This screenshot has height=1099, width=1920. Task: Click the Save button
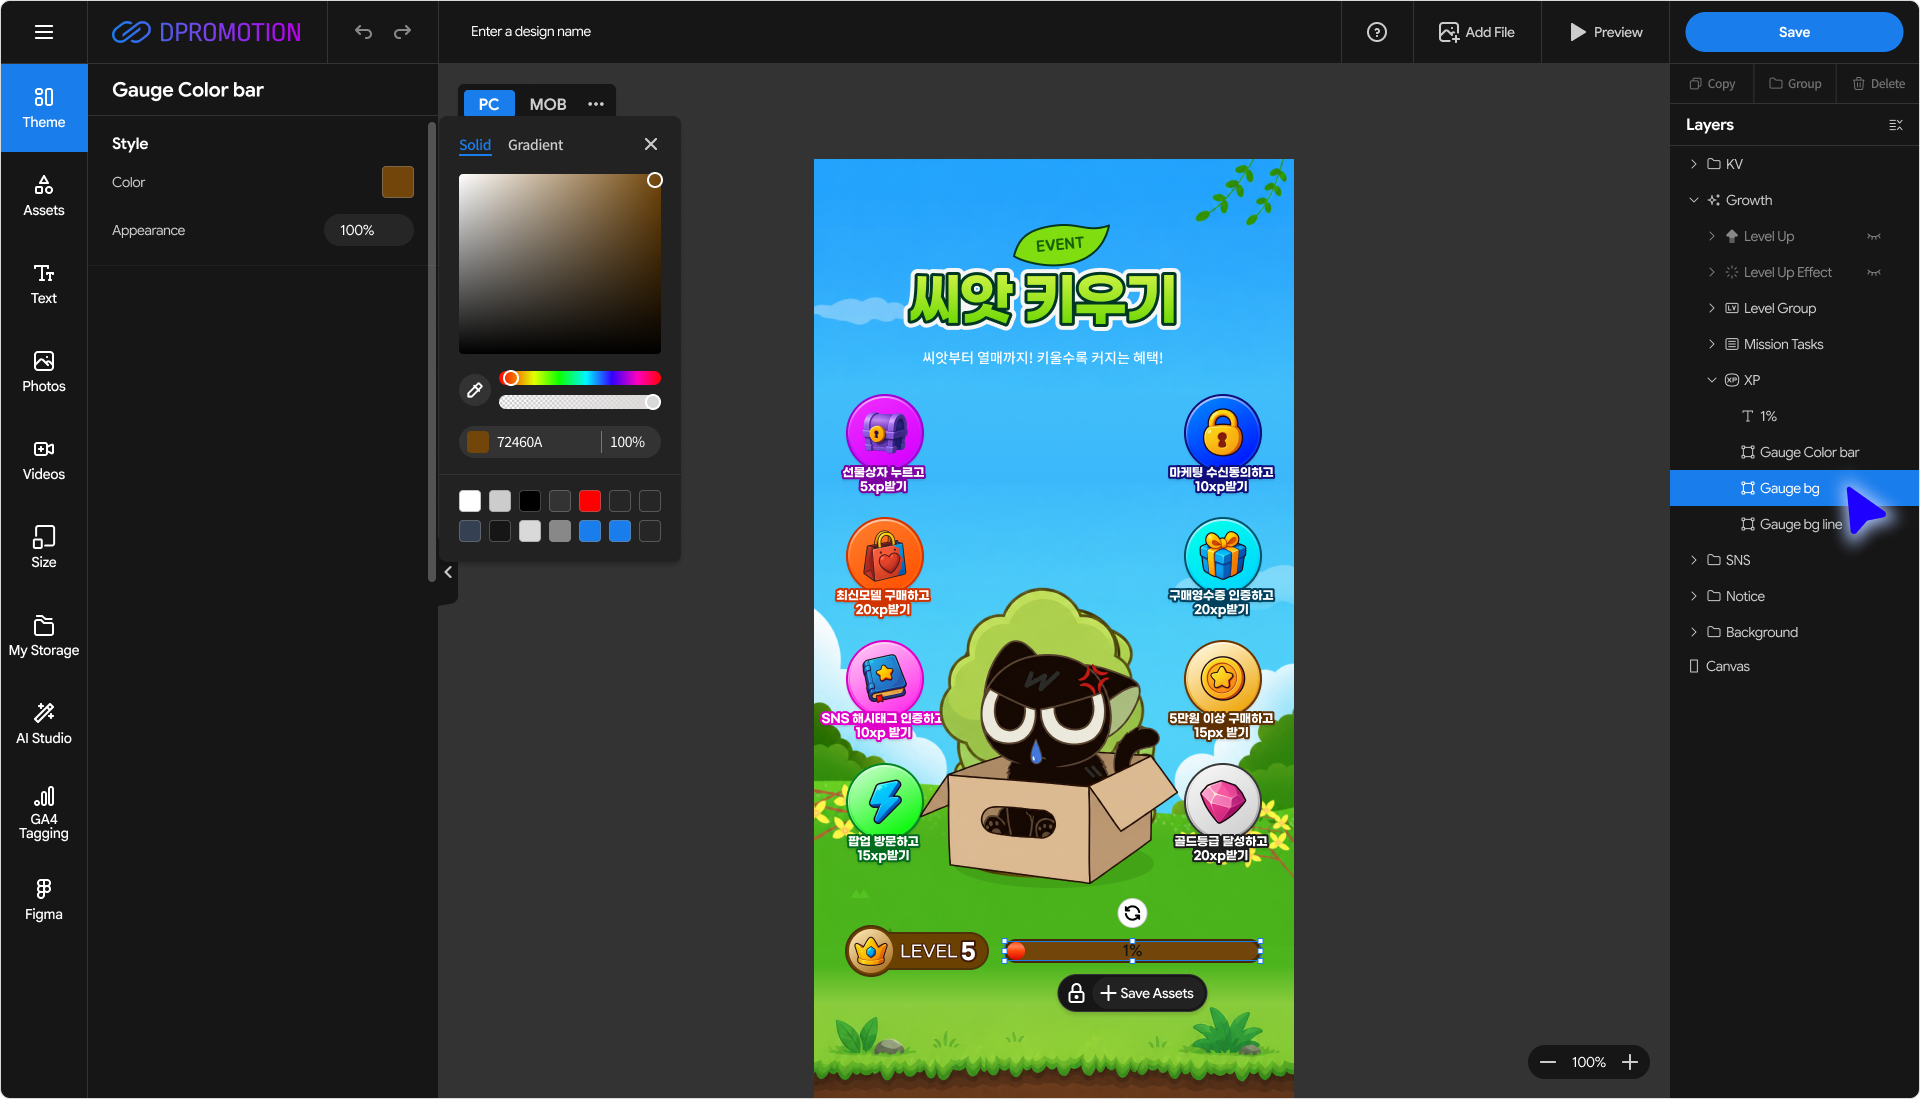(x=1794, y=32)
